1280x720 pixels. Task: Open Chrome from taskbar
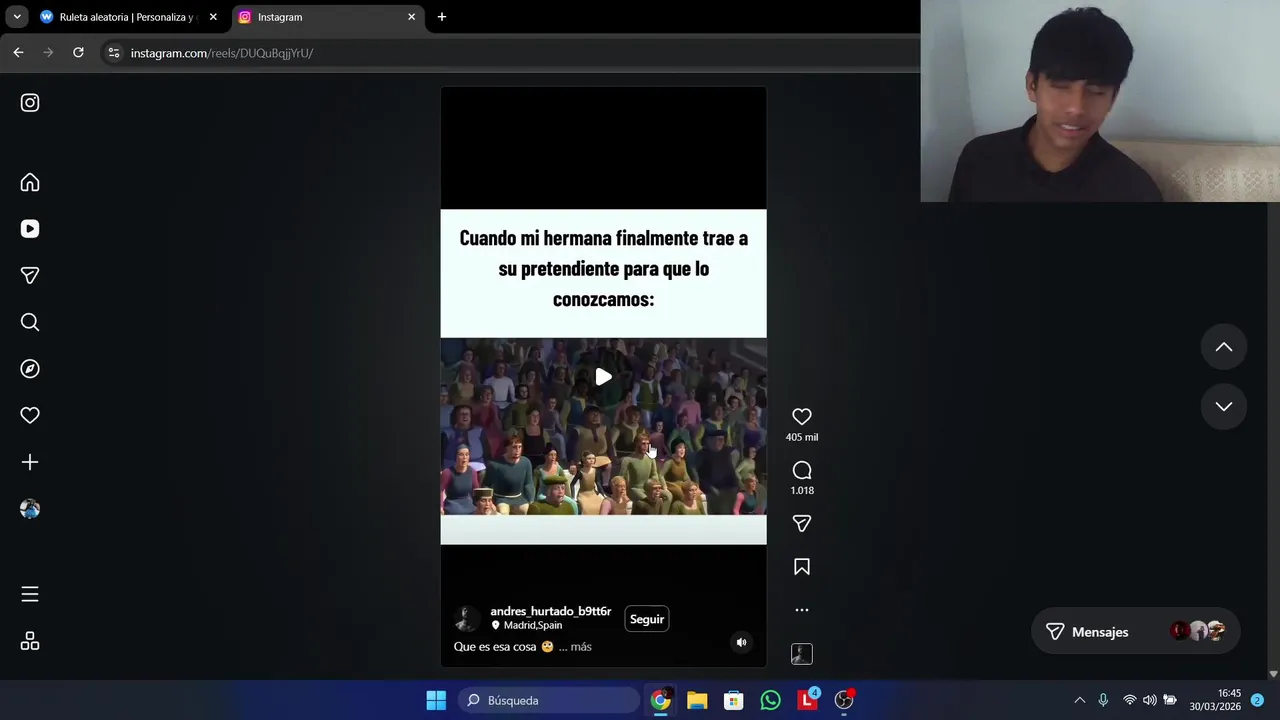[x=661, y=700]
